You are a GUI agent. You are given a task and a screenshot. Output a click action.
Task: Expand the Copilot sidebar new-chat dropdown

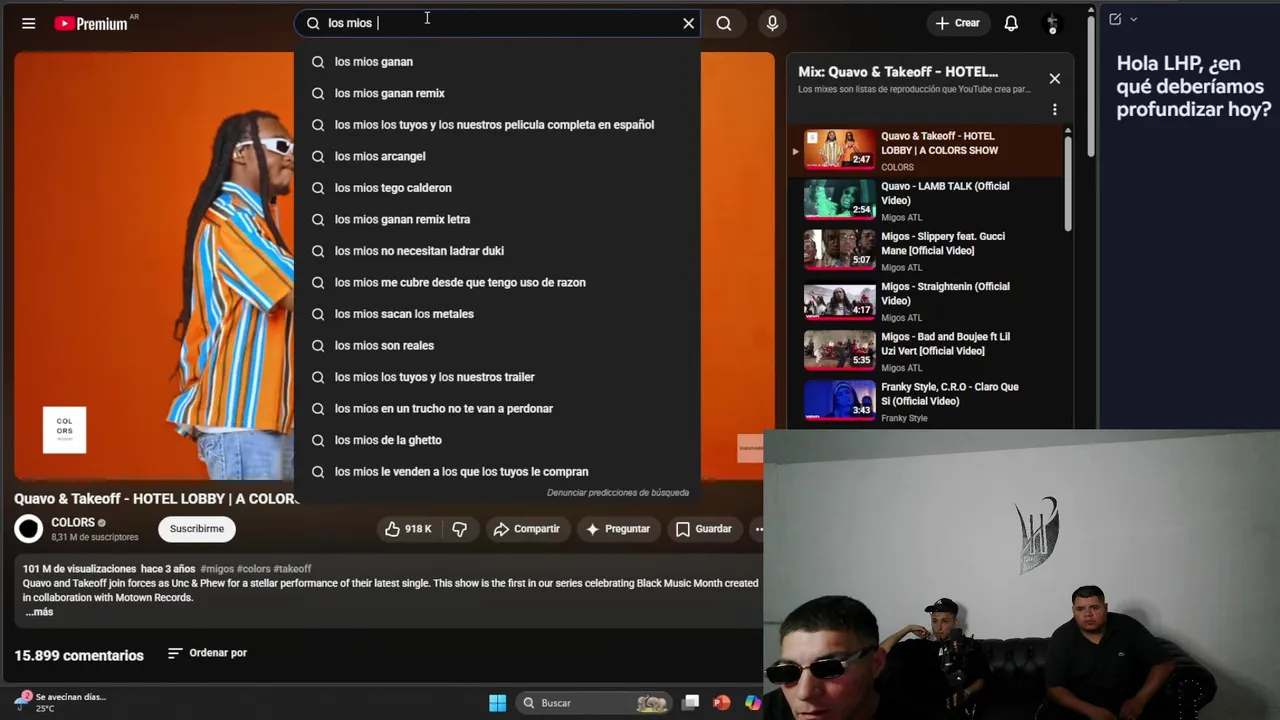pos(1134,19)
